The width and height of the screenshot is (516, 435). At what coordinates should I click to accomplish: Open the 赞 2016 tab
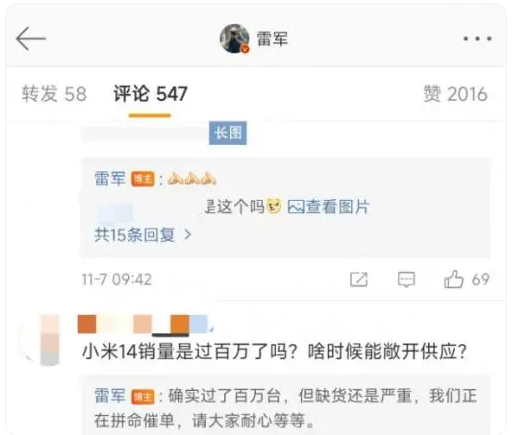(455, 94)
